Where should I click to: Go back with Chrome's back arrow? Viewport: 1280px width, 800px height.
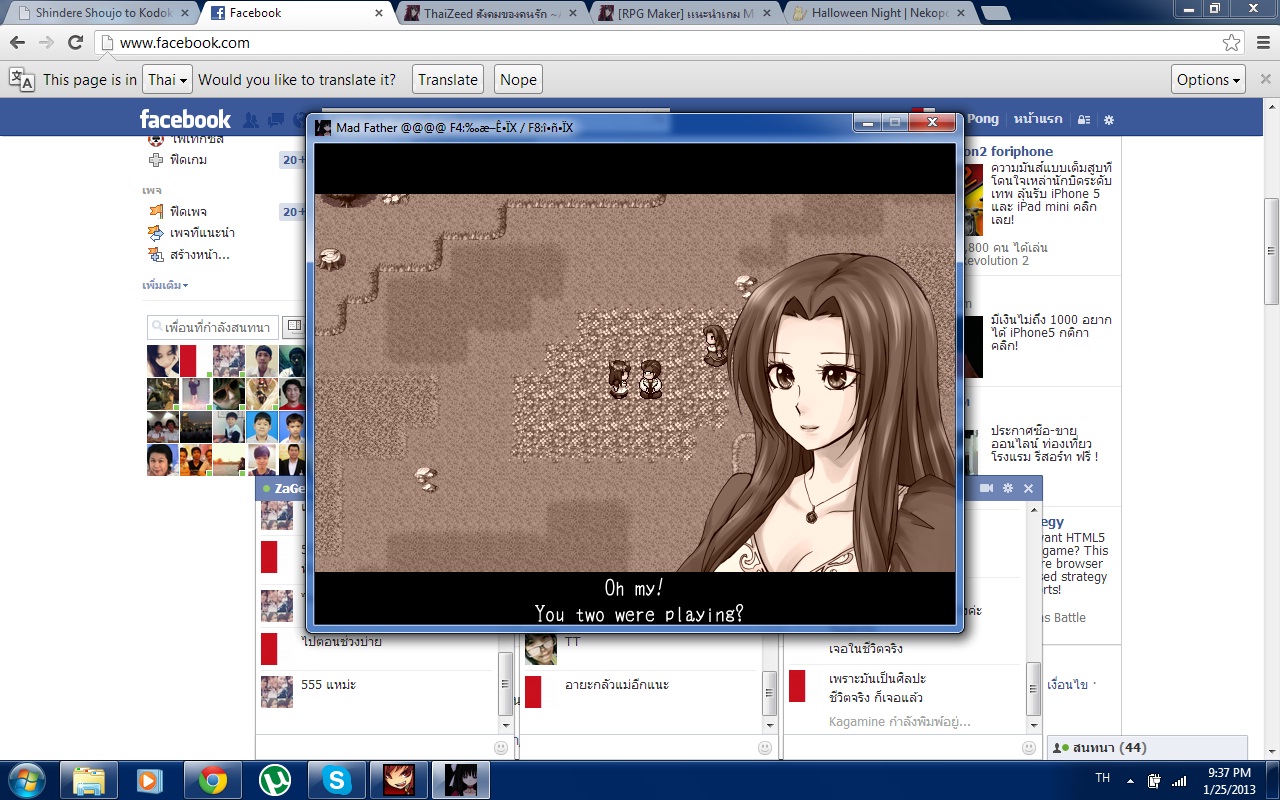click(x=18, y=43)
